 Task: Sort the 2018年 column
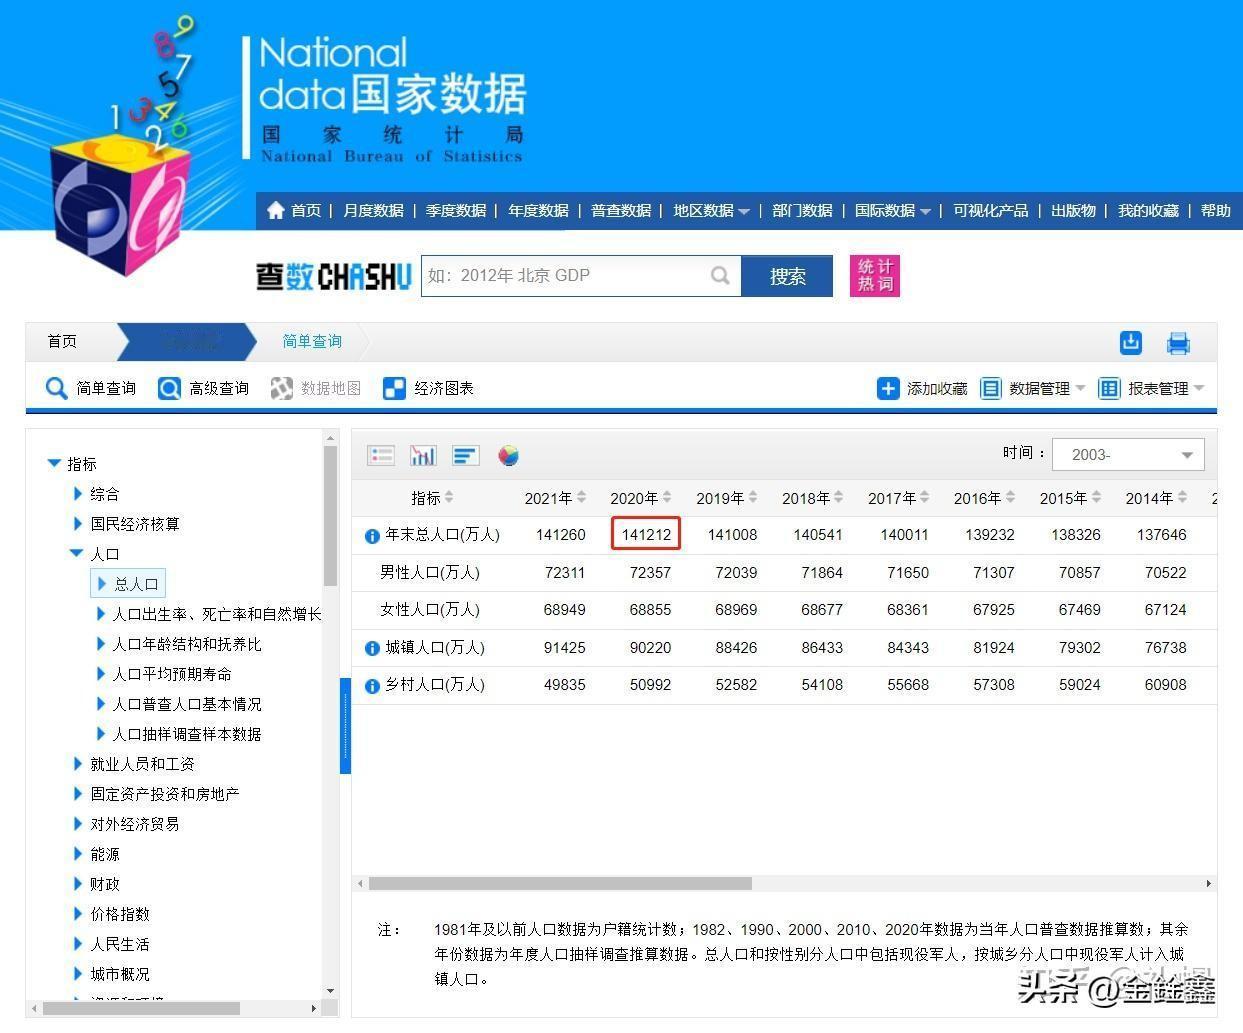pos(839,497)
